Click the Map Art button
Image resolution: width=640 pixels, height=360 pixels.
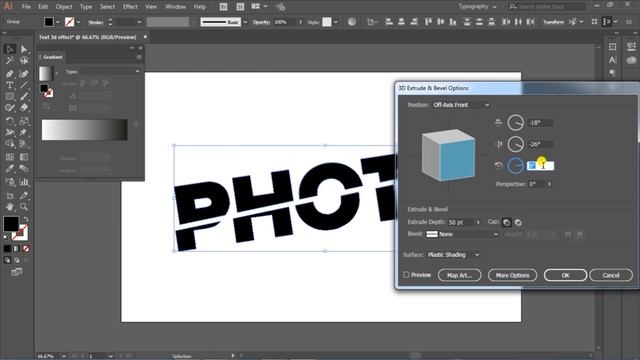tap(460, 275)
